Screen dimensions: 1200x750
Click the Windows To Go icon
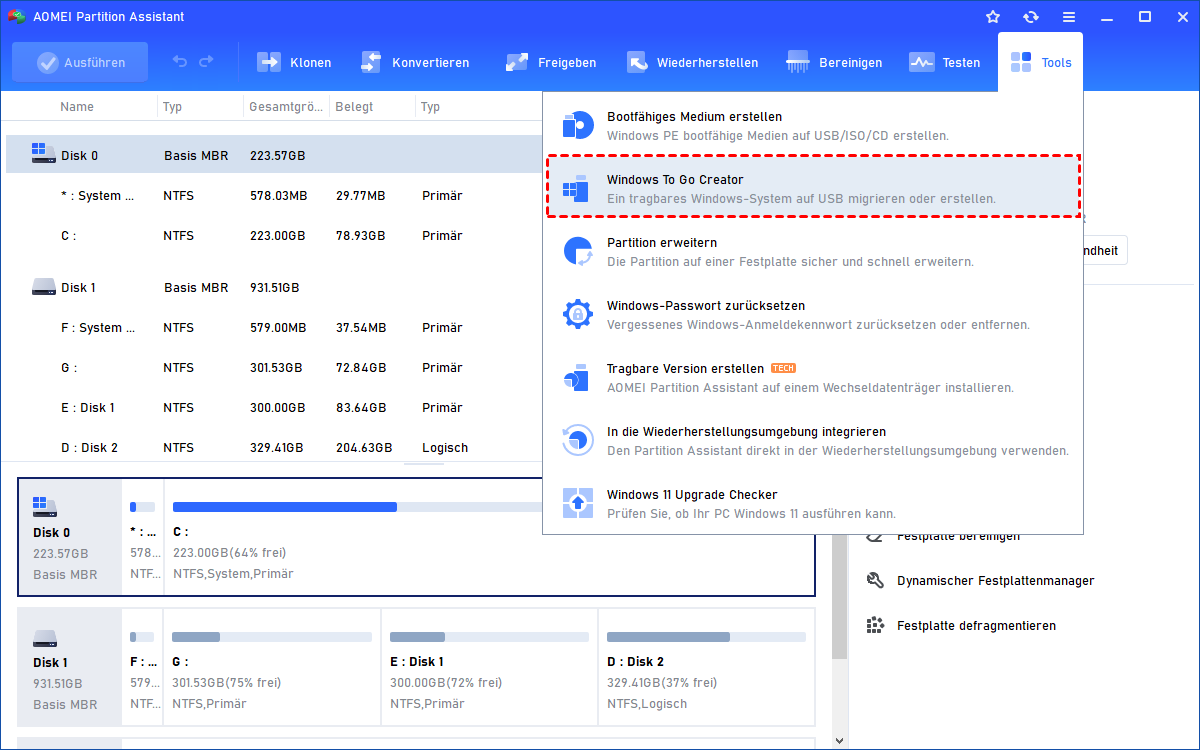point(577,189)
